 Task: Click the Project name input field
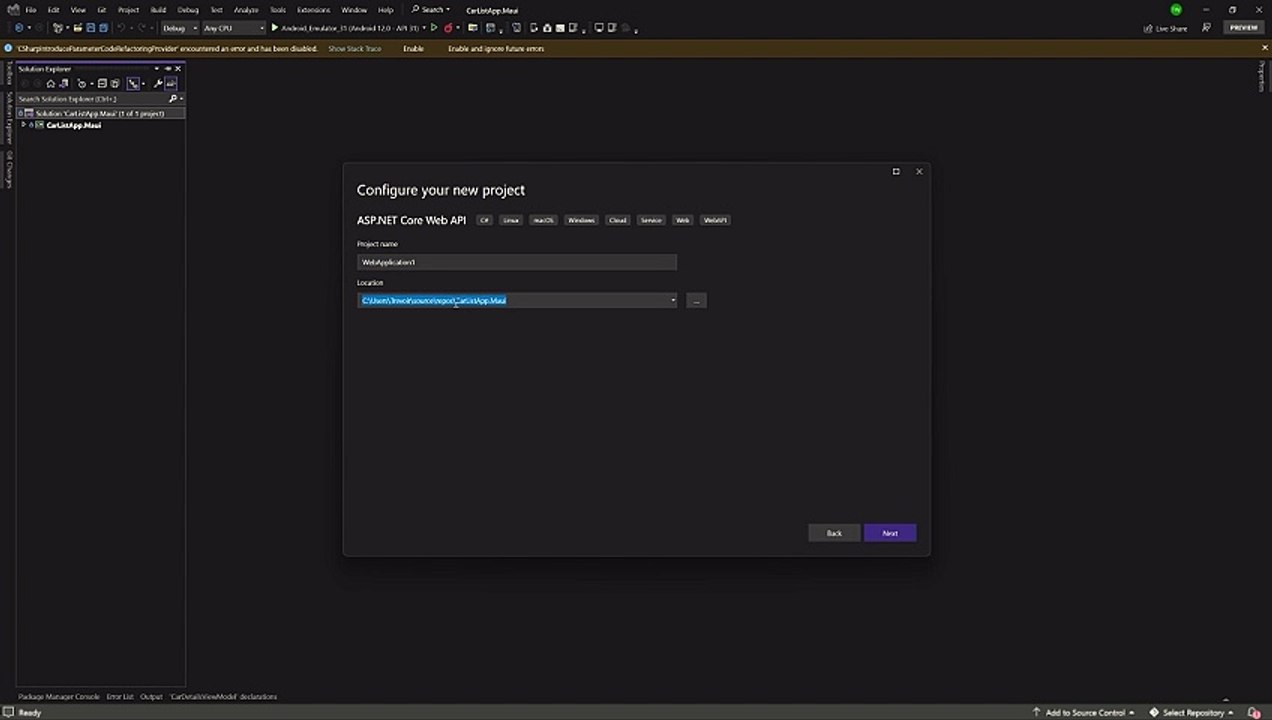coord(517,262)
